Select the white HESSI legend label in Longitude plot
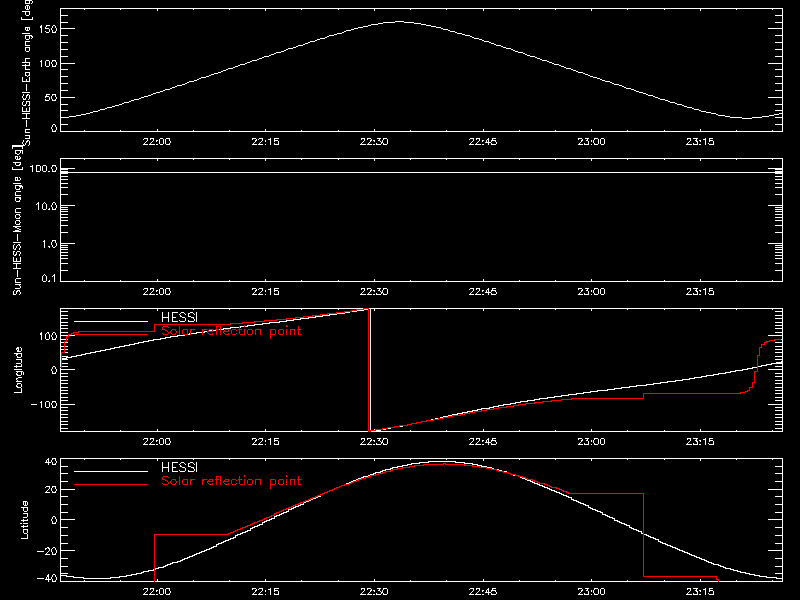This screenshot has width=800, height=600. tap(179, 317)
